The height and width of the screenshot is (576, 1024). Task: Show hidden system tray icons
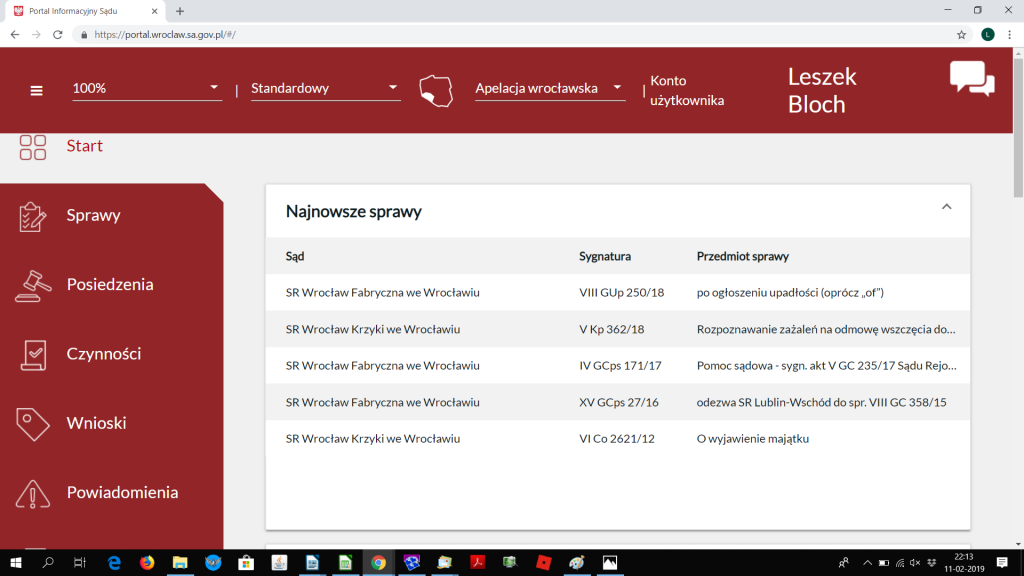click(x=867, y=562)
